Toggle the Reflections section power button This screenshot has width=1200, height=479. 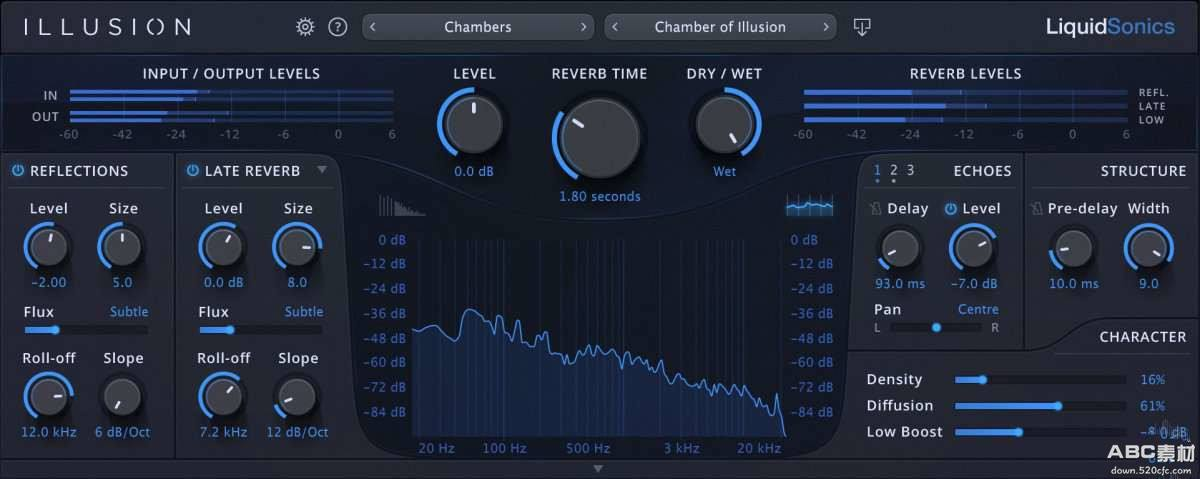tap(17, 171)
